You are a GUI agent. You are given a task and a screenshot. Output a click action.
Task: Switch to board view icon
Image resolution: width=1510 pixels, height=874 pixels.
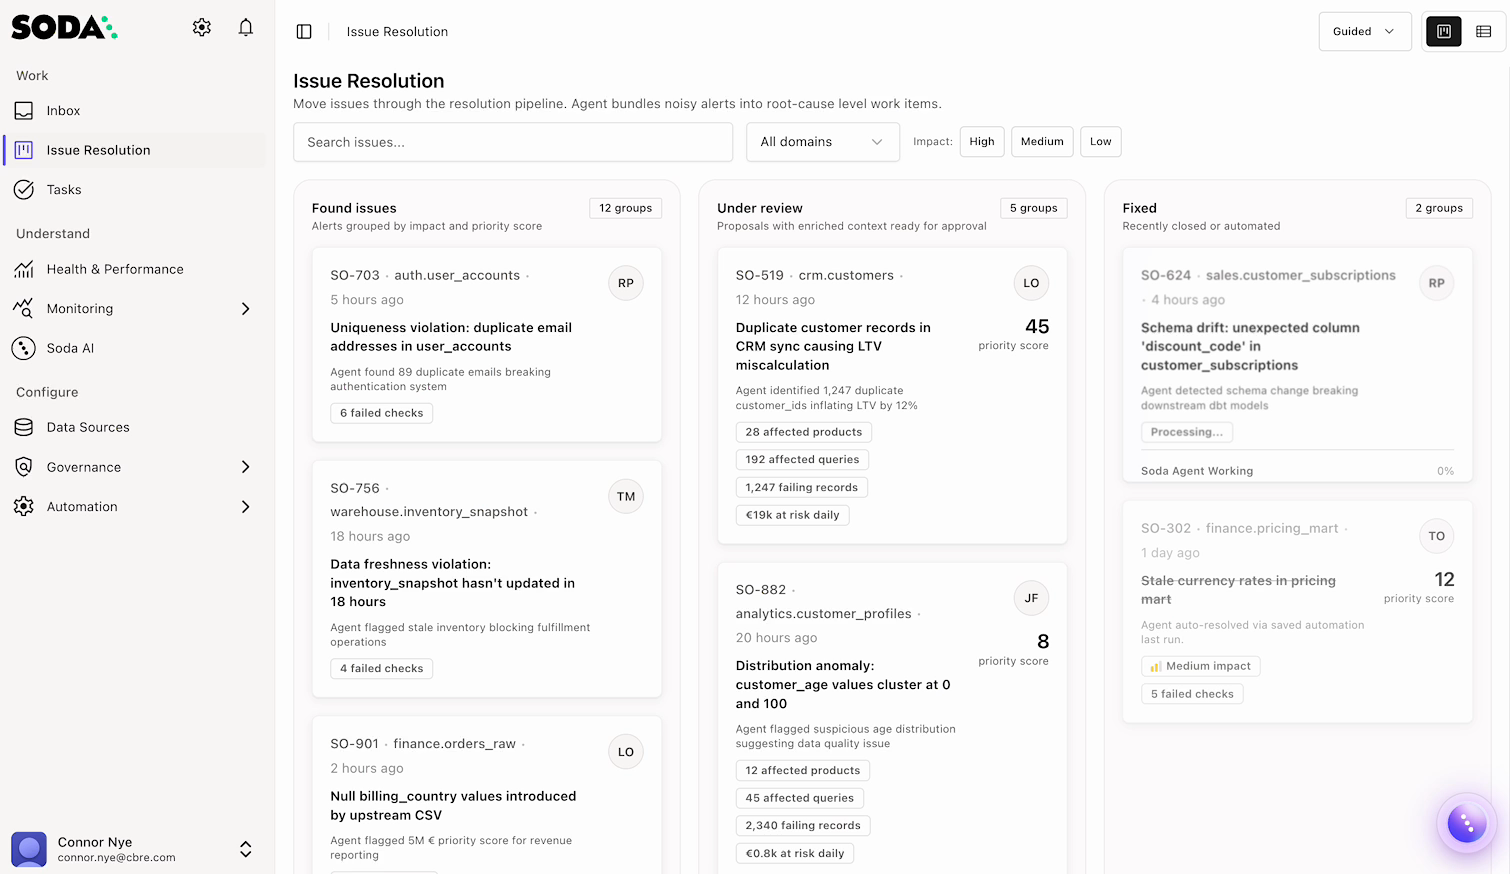click(x=1443, y=32)
